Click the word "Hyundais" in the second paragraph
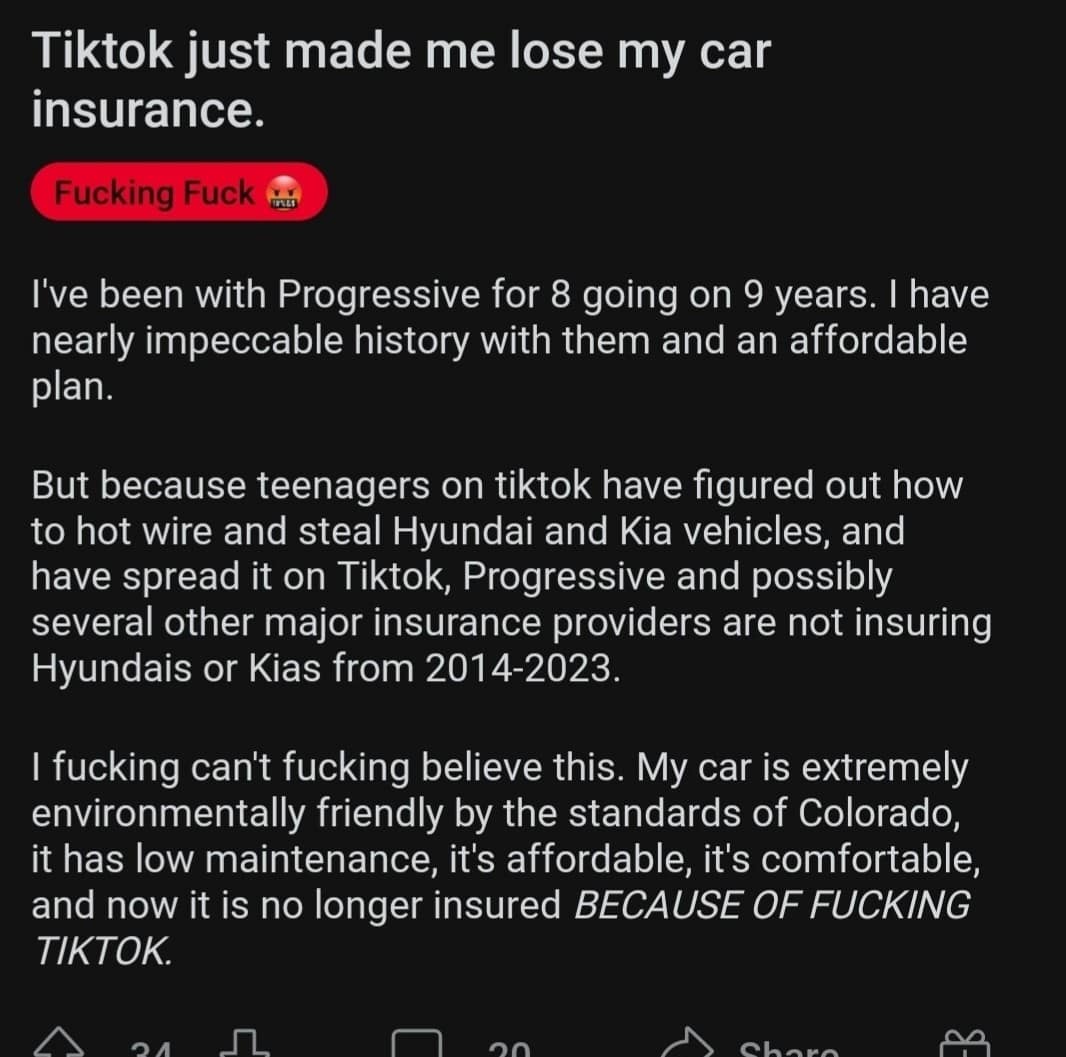 113,668
